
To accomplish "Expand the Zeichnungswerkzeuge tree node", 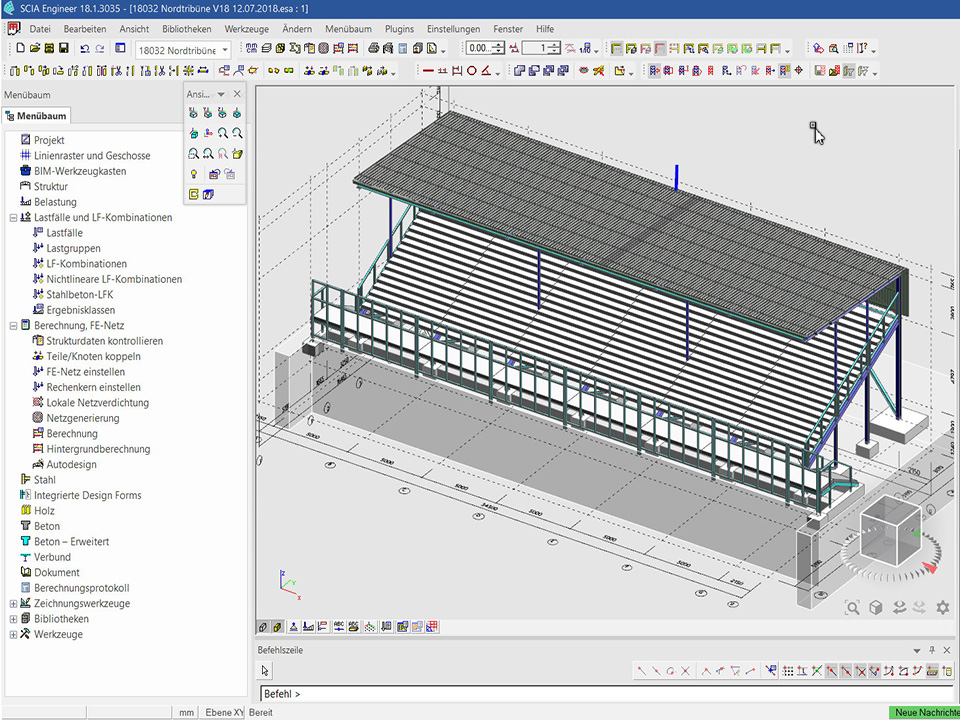I will click(13, 604).
